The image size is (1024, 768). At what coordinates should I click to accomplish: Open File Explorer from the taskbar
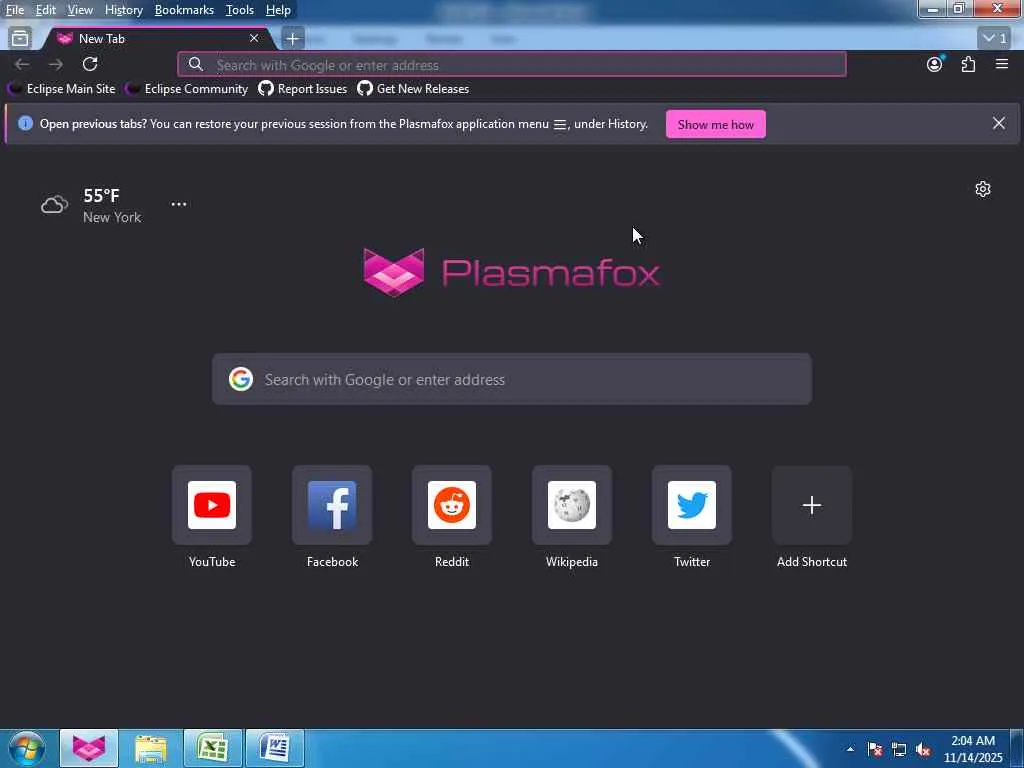(151, 748)
